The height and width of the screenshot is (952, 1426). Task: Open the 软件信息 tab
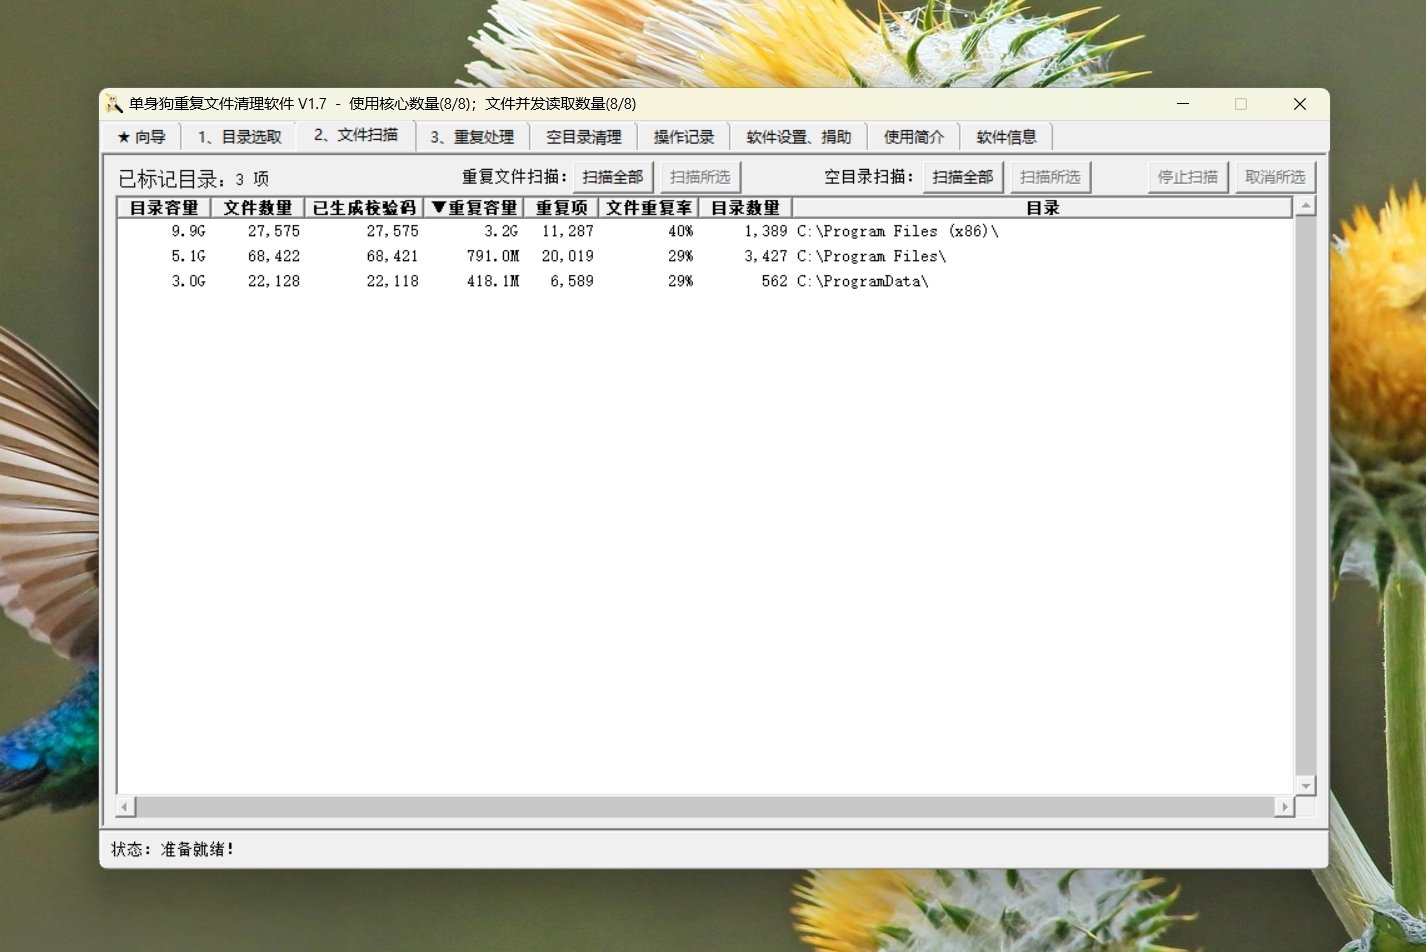[x=1006, y=137]
